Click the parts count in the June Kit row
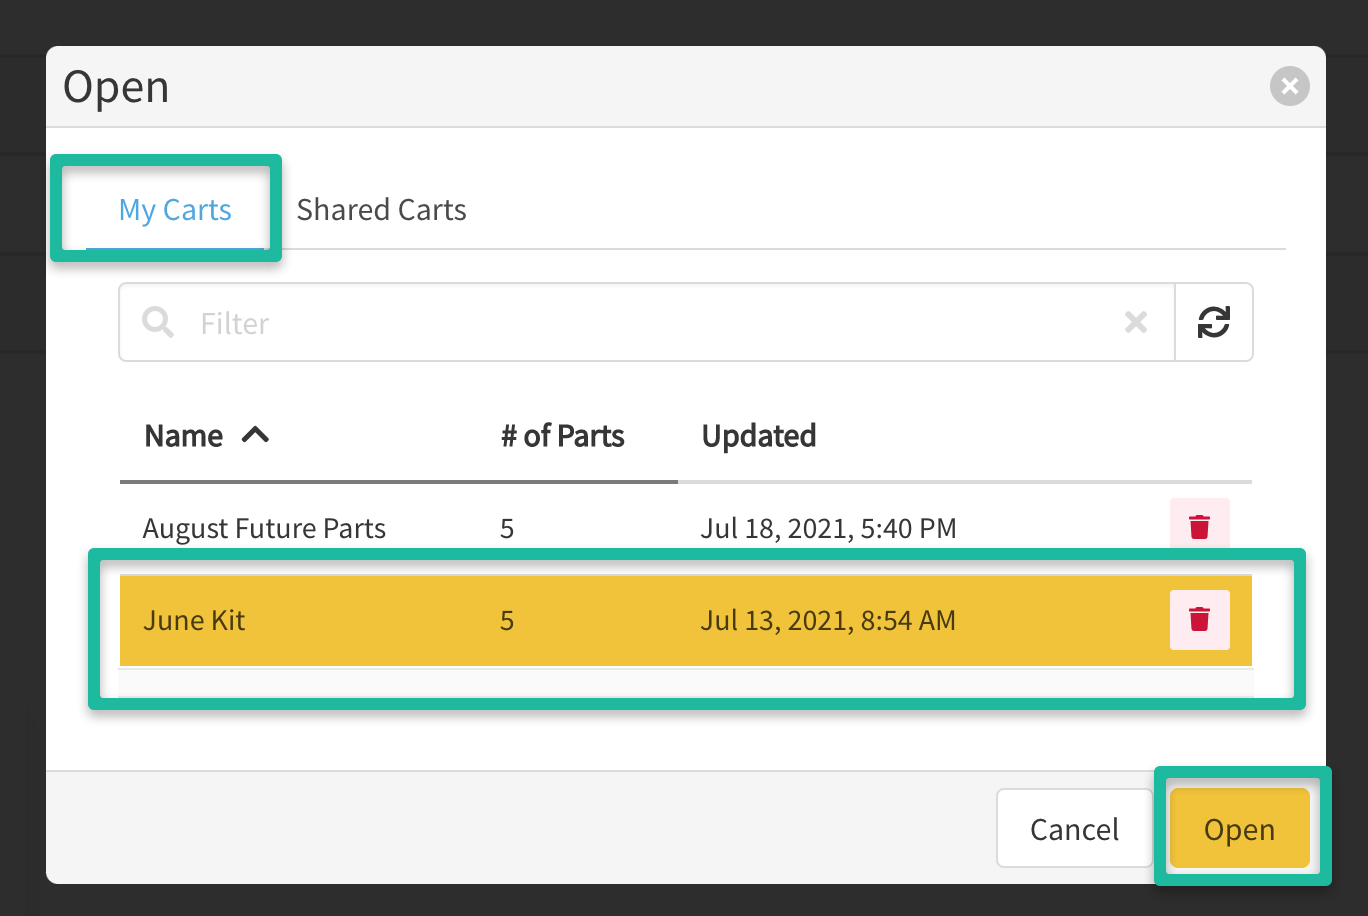Image resolution: width=1368 pixels, height=916 pixels. (x=507, y=620)
